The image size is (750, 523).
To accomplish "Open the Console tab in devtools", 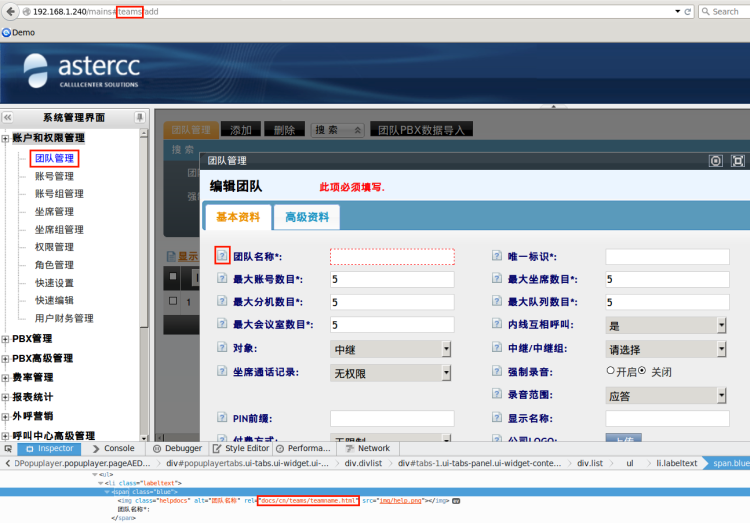I will point(114,448).
